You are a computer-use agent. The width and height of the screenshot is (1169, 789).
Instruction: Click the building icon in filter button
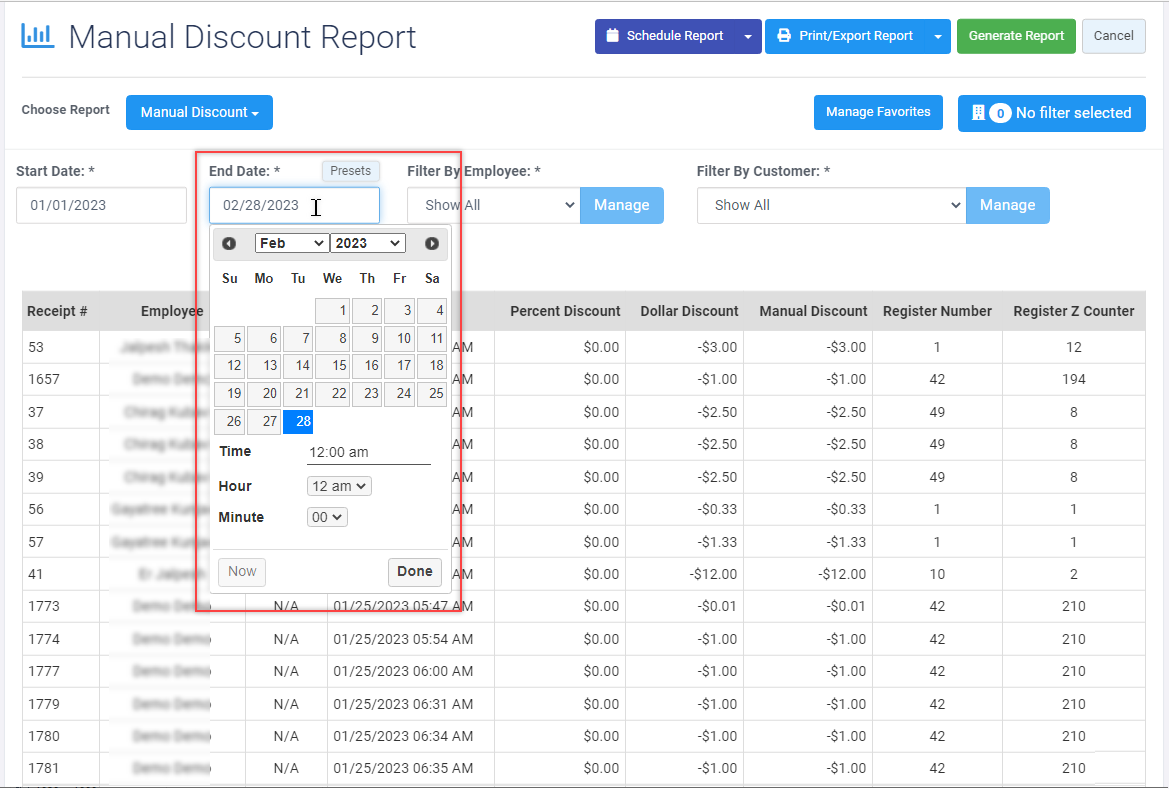pyautogui.click(x=978, y=113)
